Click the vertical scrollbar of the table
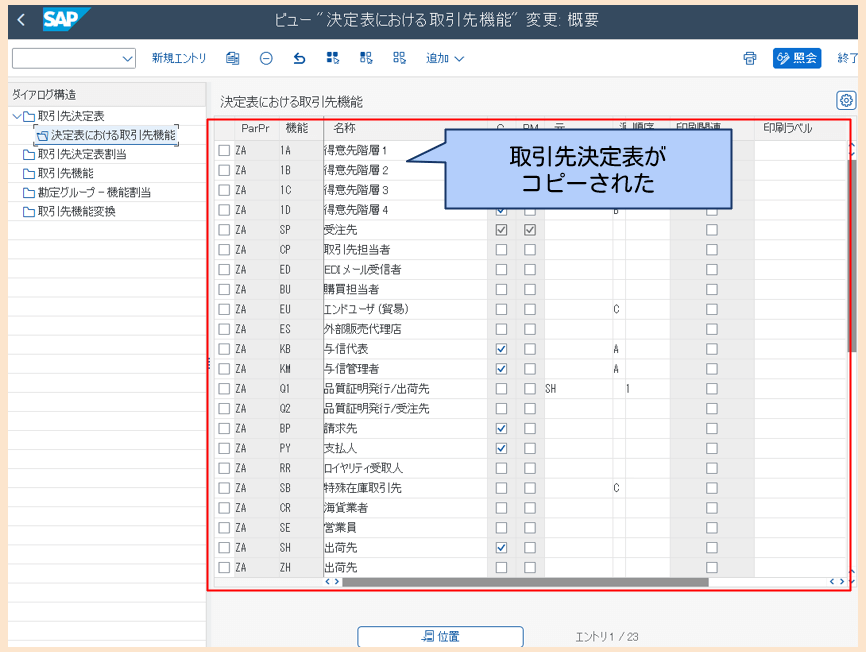 click(853, 255)
